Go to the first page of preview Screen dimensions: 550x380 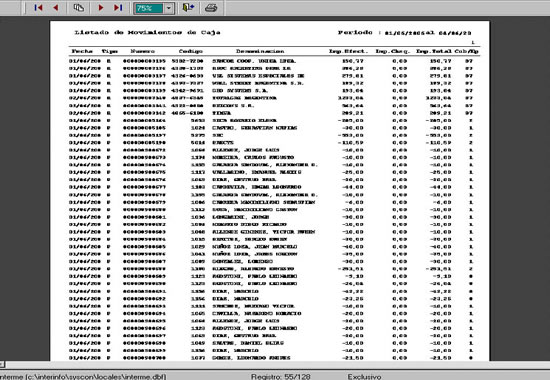click(x=38, y=7)
